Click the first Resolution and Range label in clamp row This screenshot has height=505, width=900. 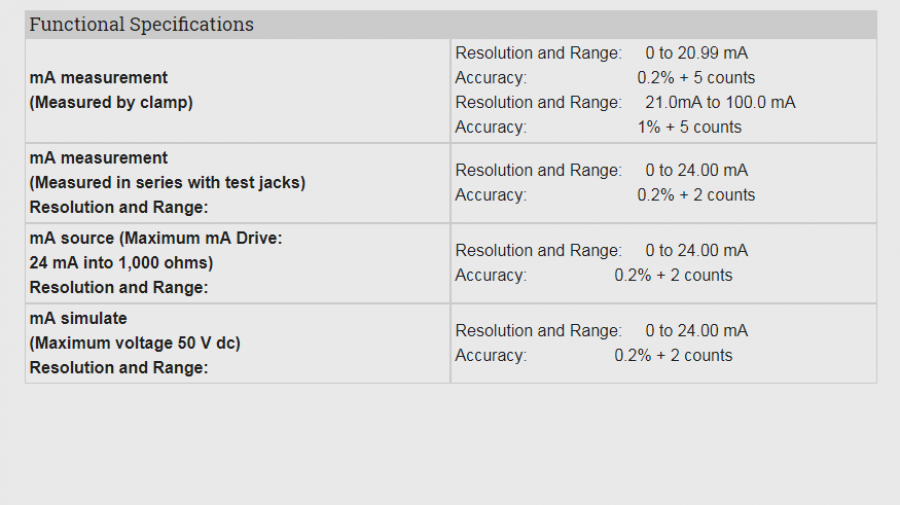(x=538, y=53)
